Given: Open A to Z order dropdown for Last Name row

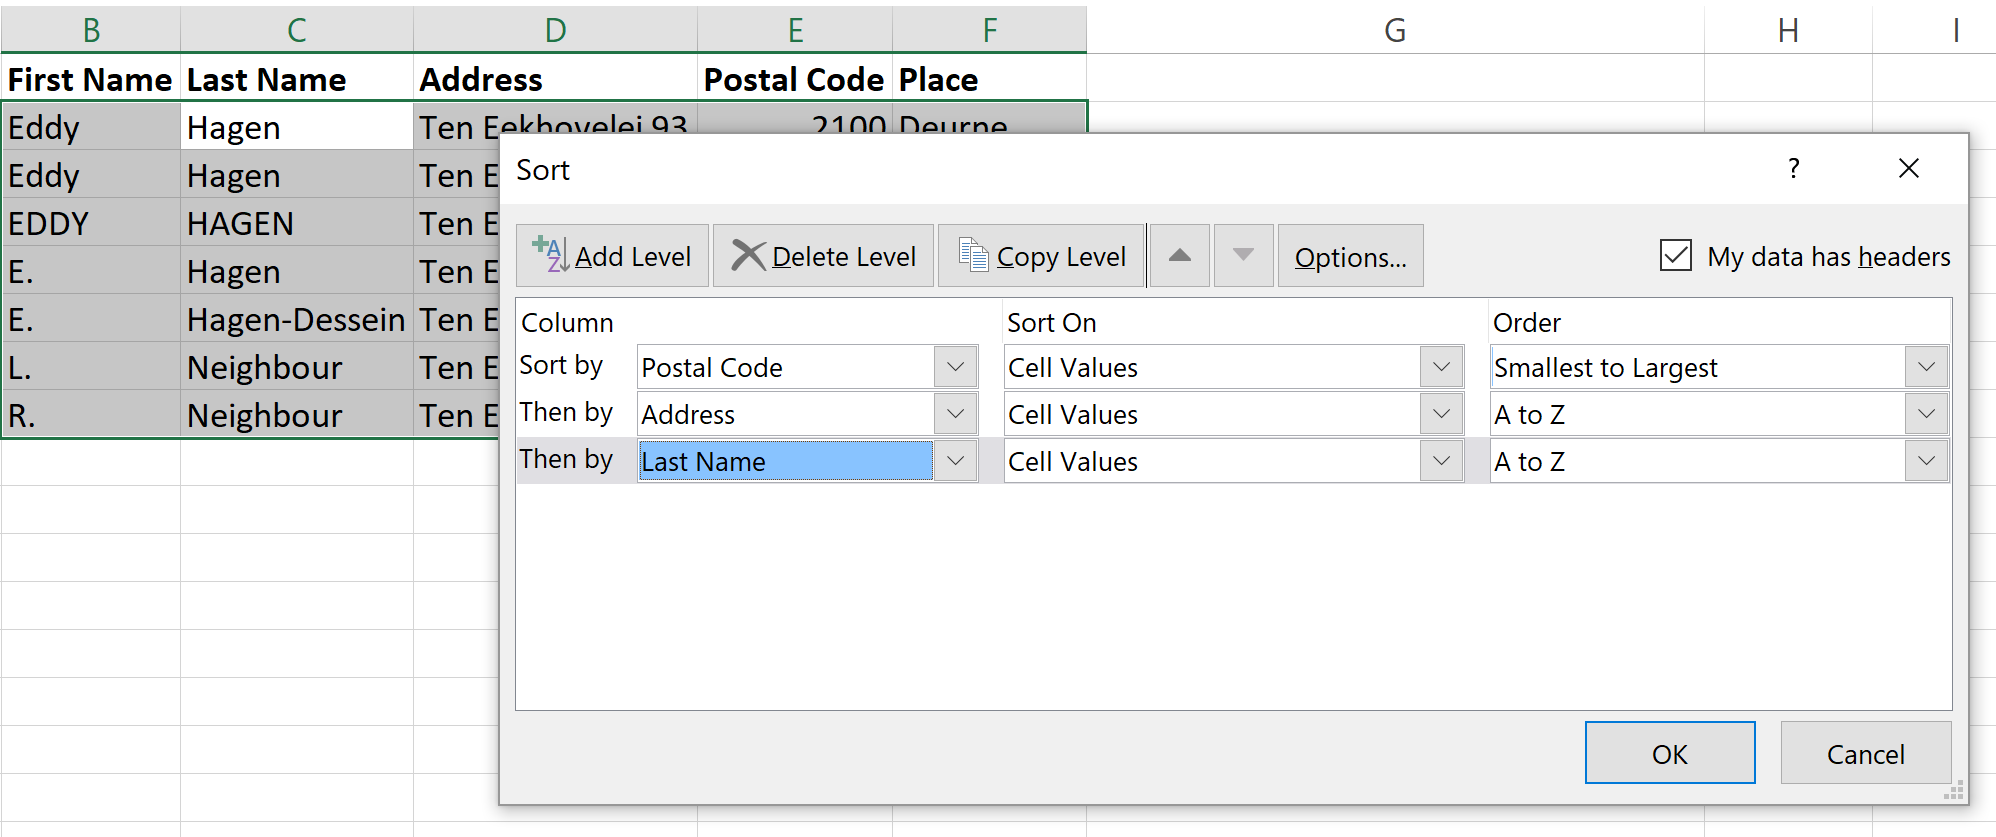Looking at the screenshot, I should [1927, 461].
